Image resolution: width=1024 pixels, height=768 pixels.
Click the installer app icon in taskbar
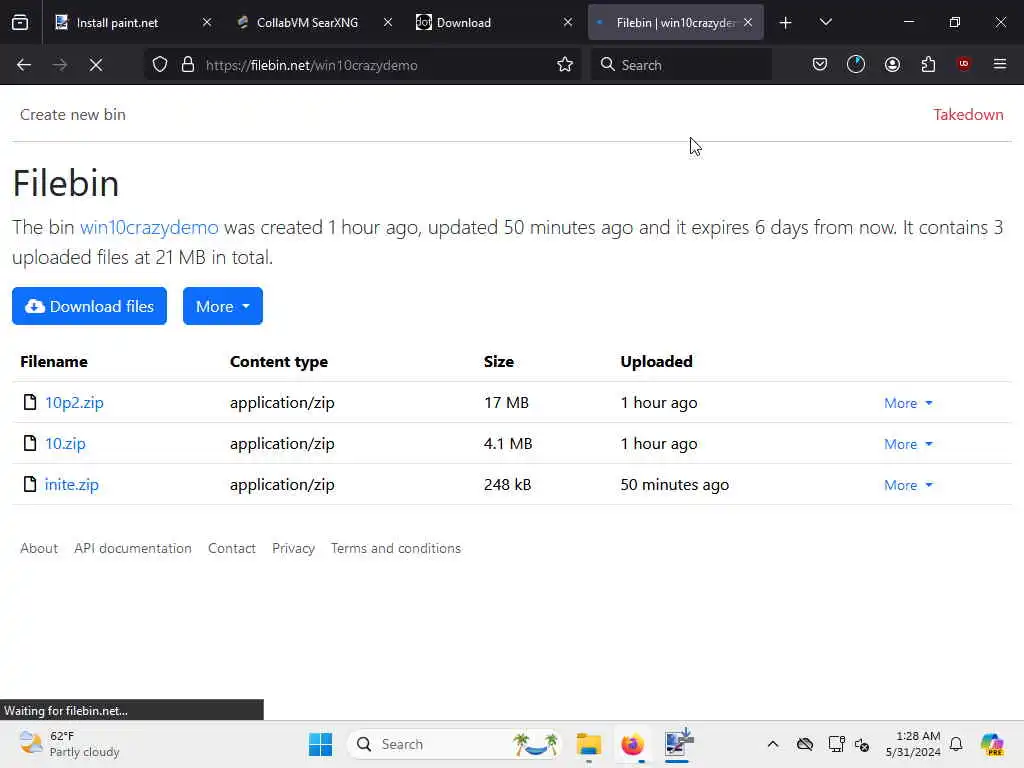tap(678, 743)
